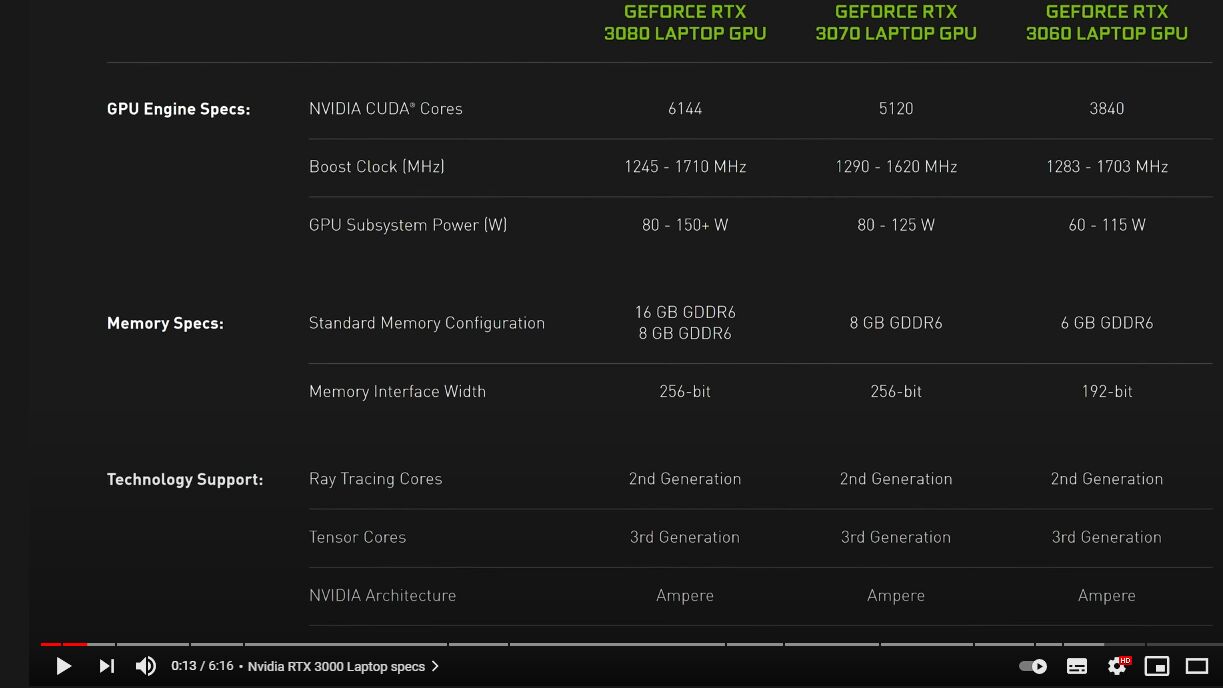The width and height of the screenshot is (1223, 688).
Task: Jump to the second chapter segment on timeline
Action: click(152, 644)
